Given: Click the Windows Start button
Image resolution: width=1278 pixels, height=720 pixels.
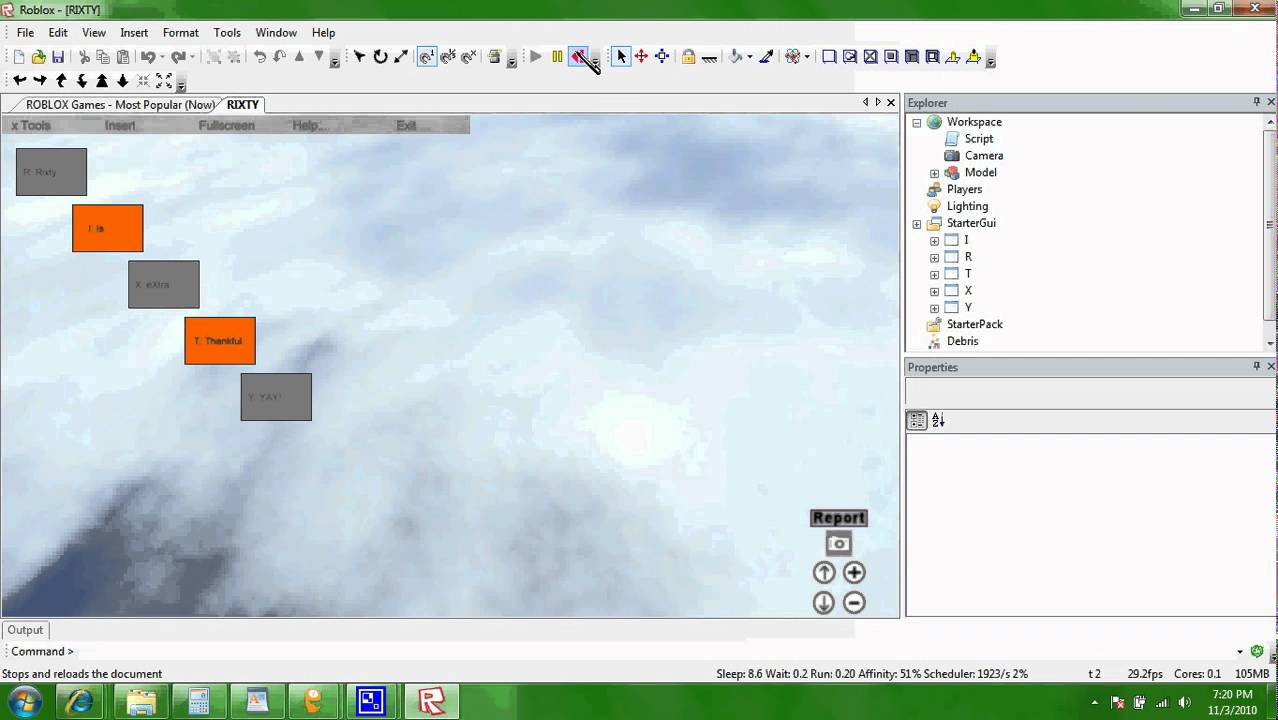Looking at the screenshot, I should click(x=24, y=701).
